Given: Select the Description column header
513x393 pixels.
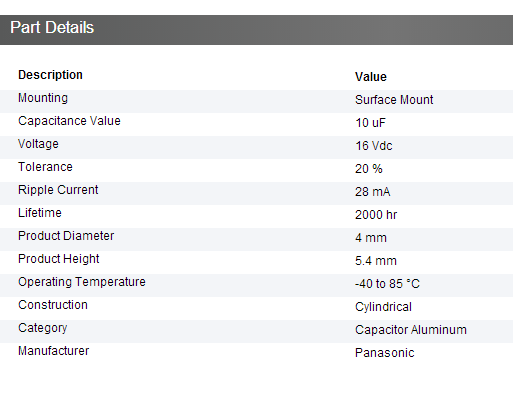Looking at the screenshot, I should [x=50, y=75].
